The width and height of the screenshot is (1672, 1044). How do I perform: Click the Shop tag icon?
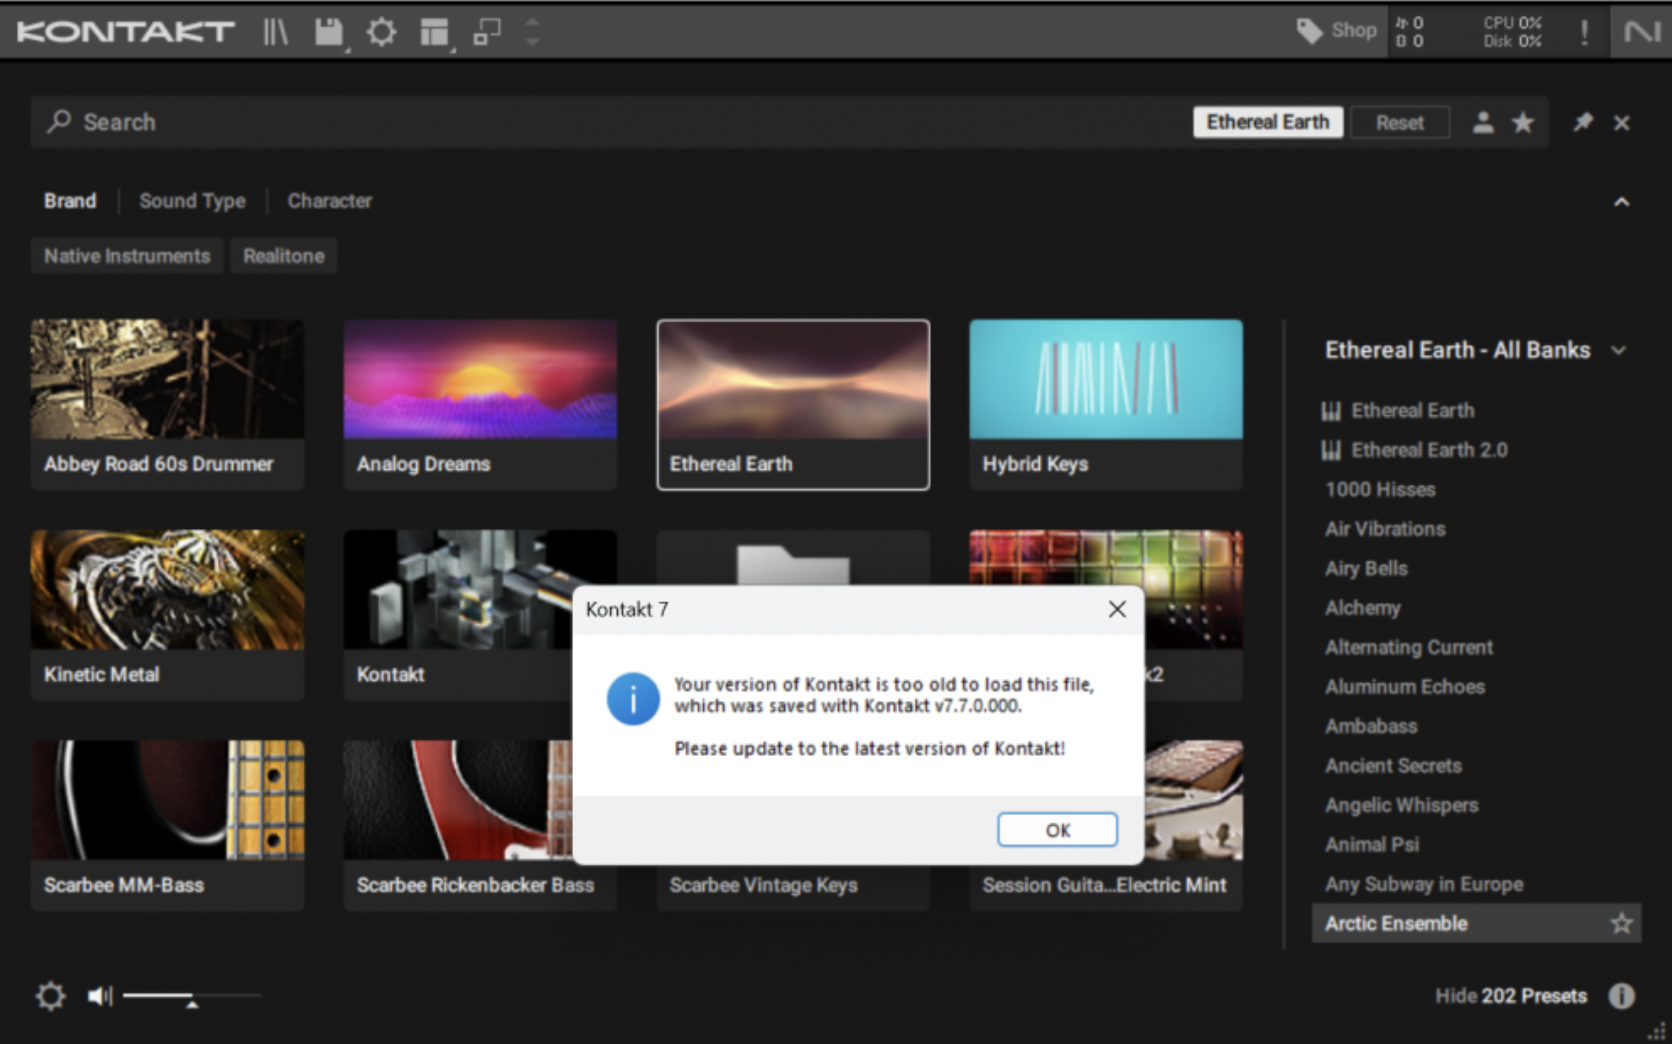1309,31
